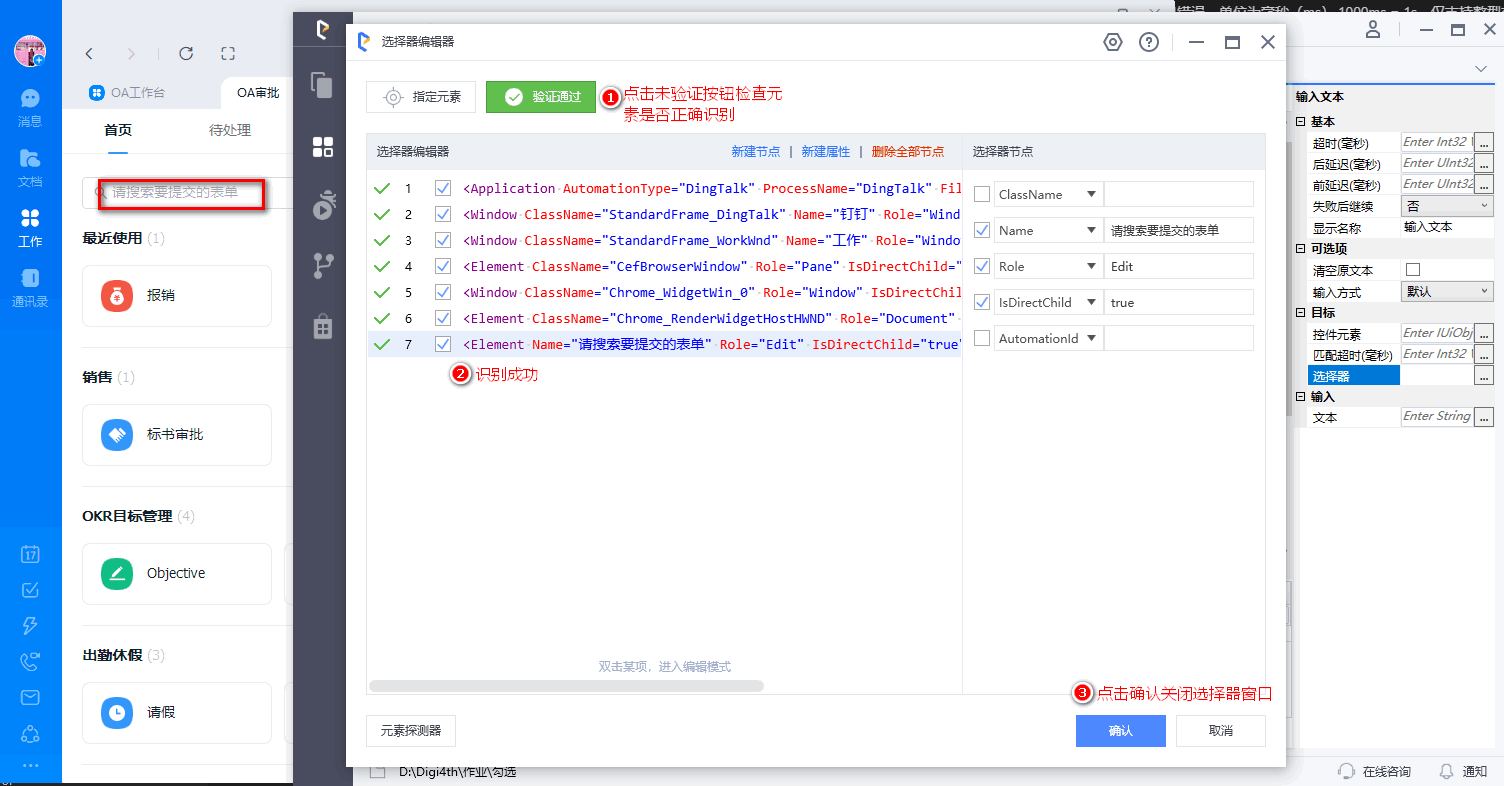
Task: Open the branch icon in dark sidebar
Action: (x=322, y=265)
